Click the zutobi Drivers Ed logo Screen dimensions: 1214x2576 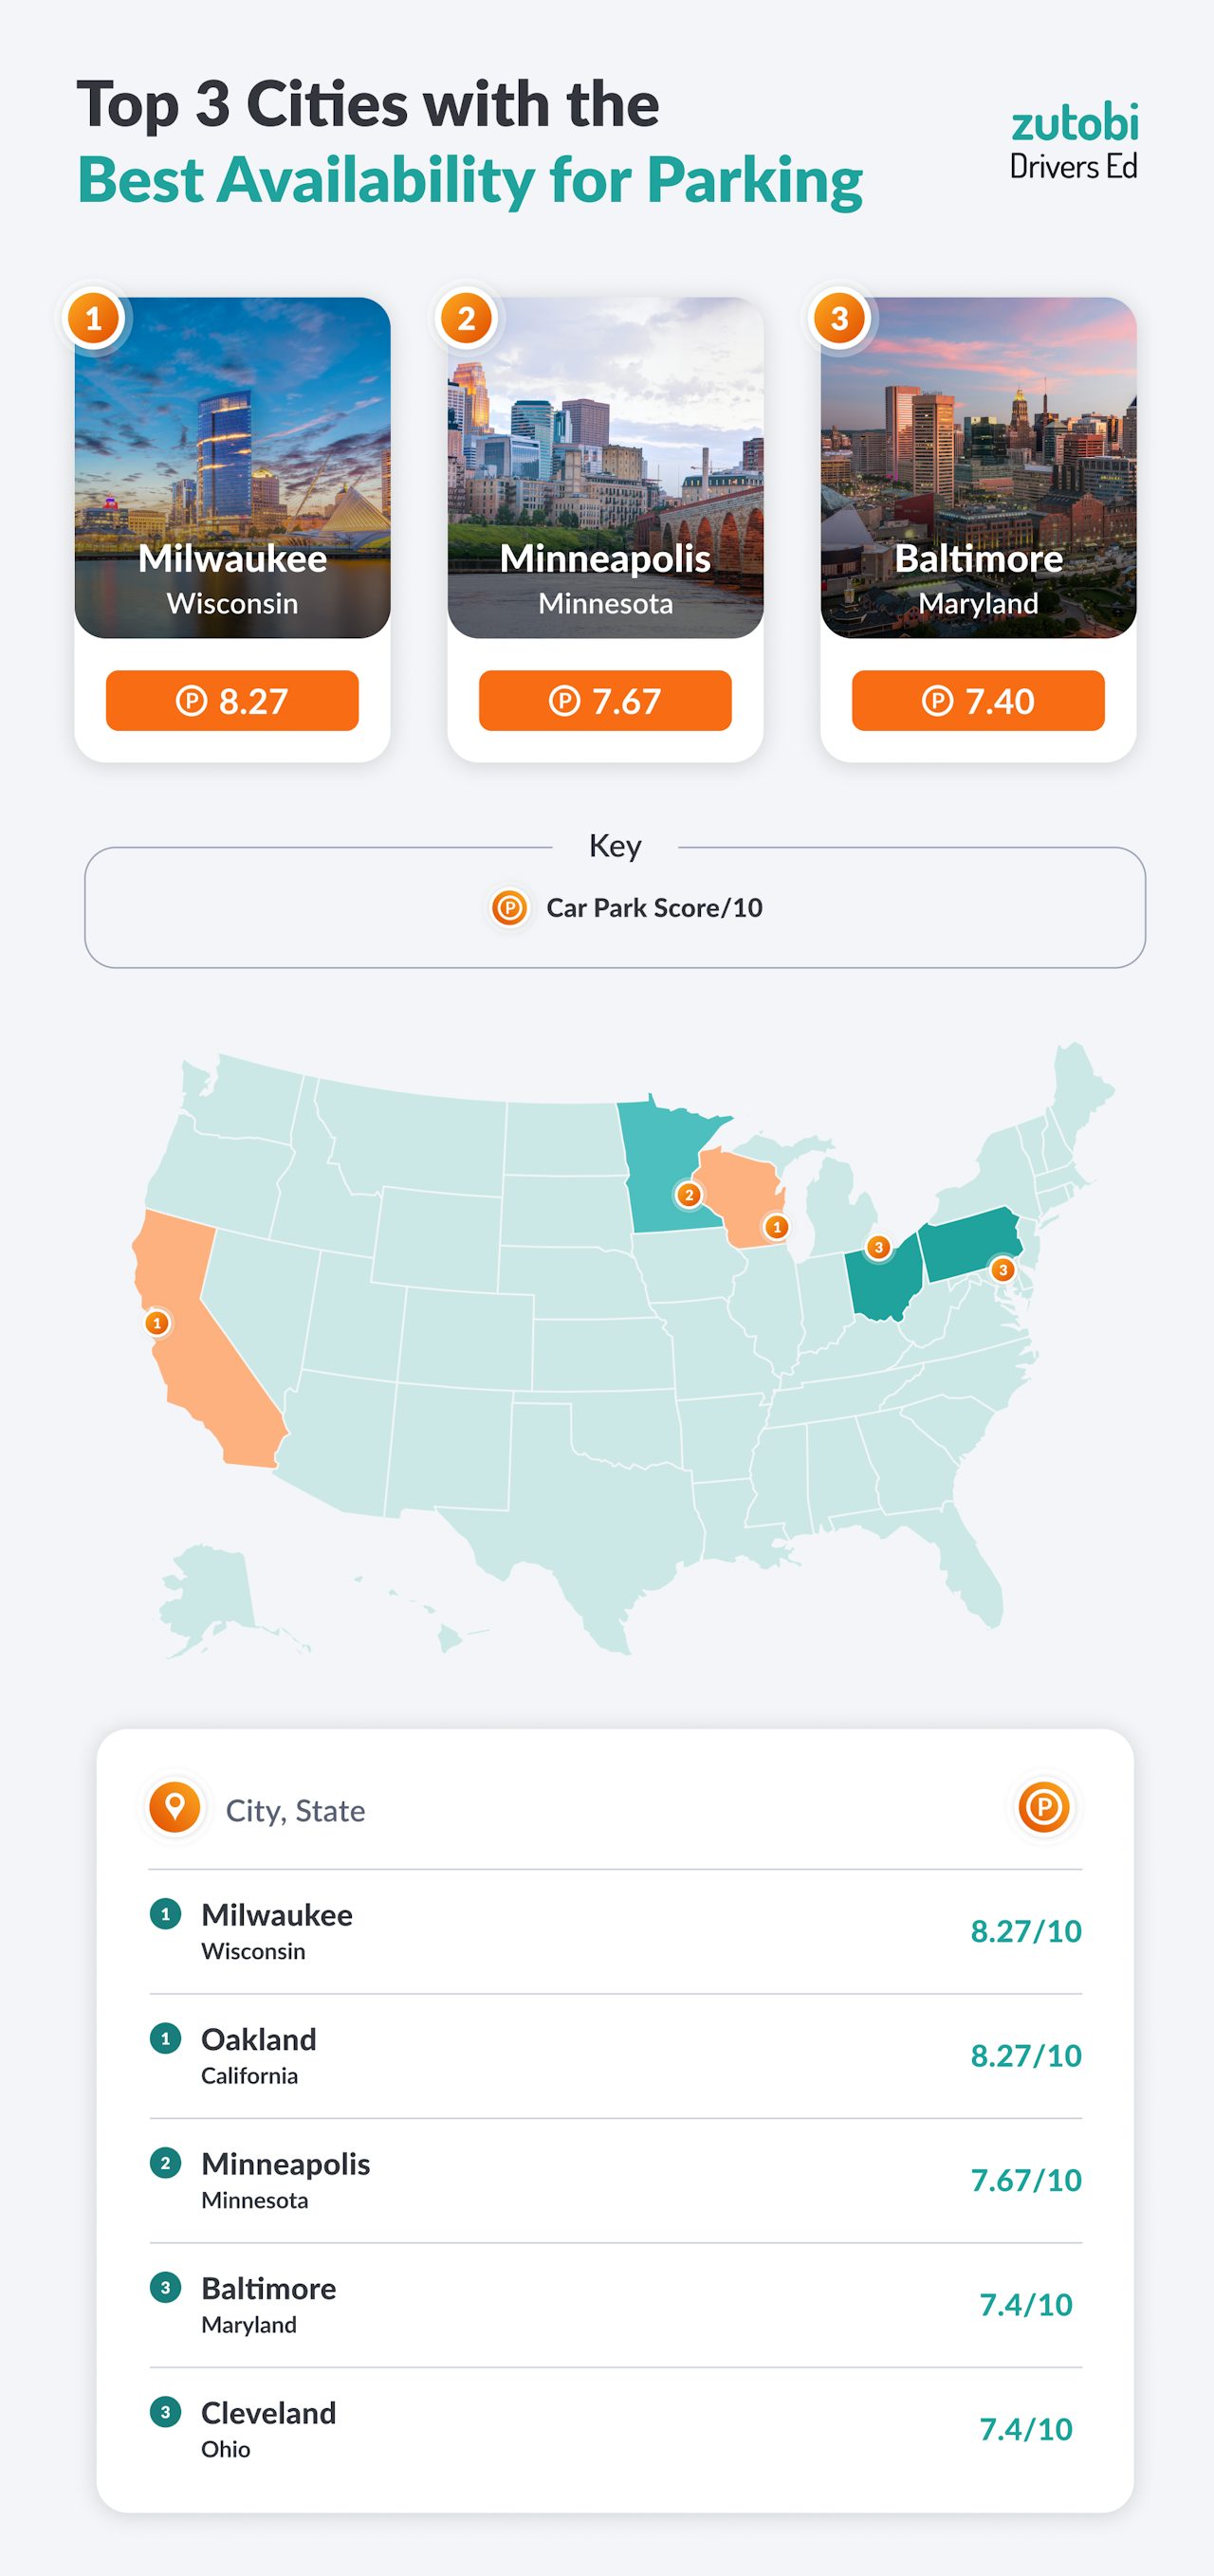pyautogui.click(x=1073, y=142)
